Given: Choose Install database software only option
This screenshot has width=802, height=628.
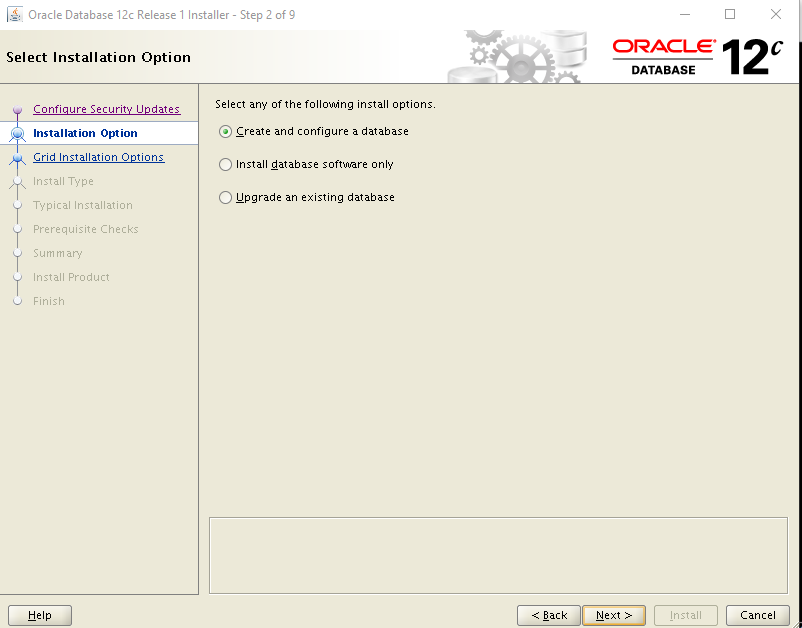Looking at the screenshot, I should (225, 164).
